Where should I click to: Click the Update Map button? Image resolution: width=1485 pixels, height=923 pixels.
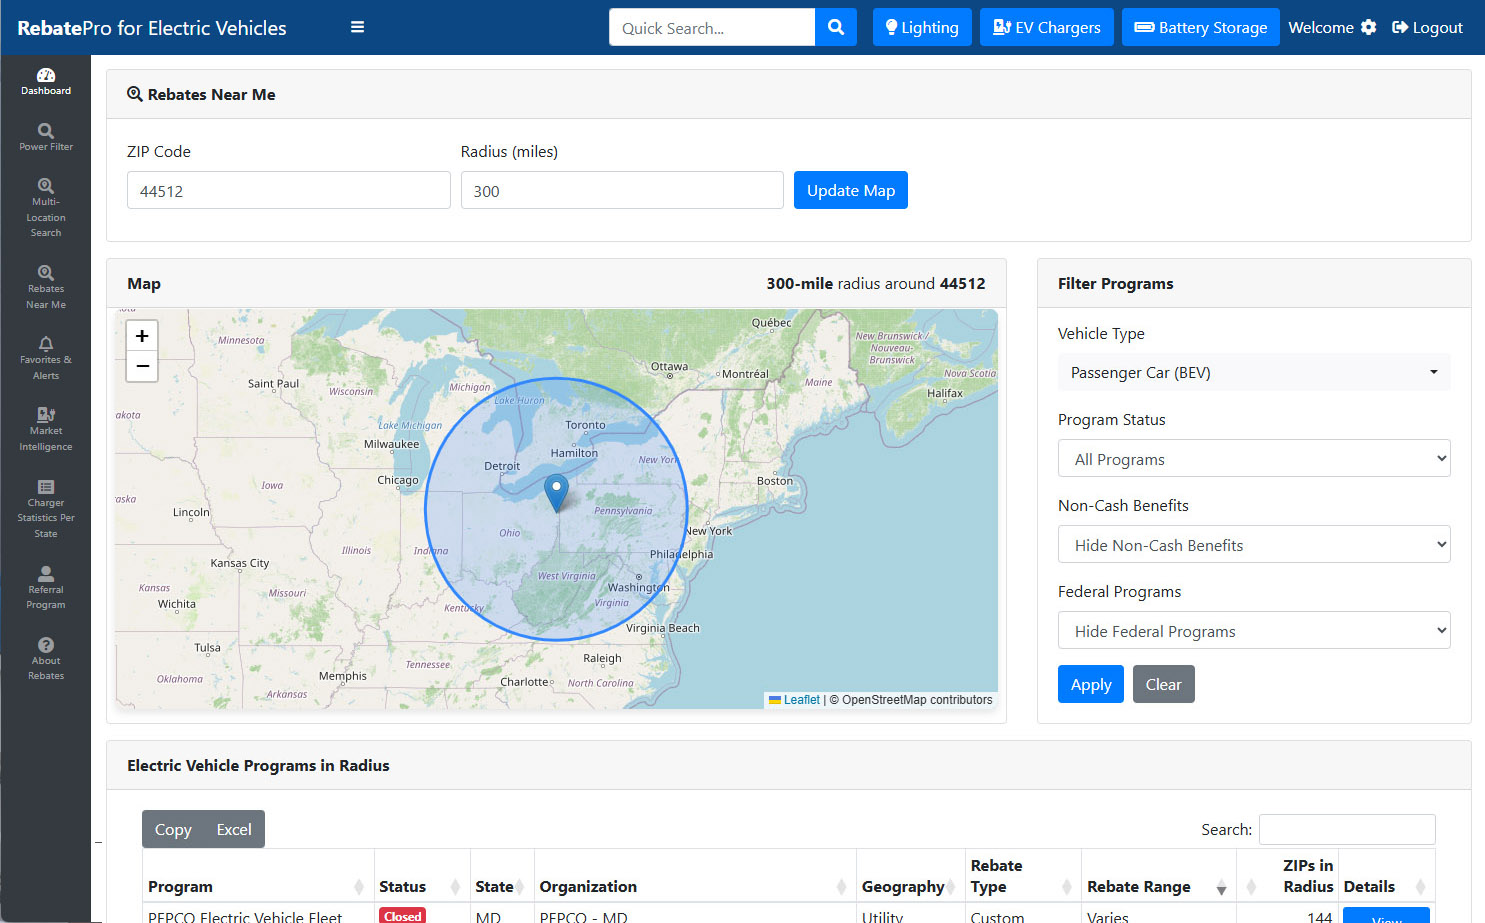click(851, 190)
